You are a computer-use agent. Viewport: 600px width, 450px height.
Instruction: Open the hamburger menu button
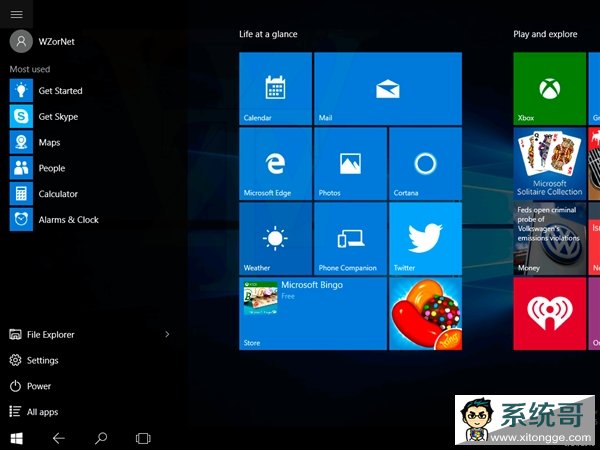pyautogui.click(x=16, y=14)
